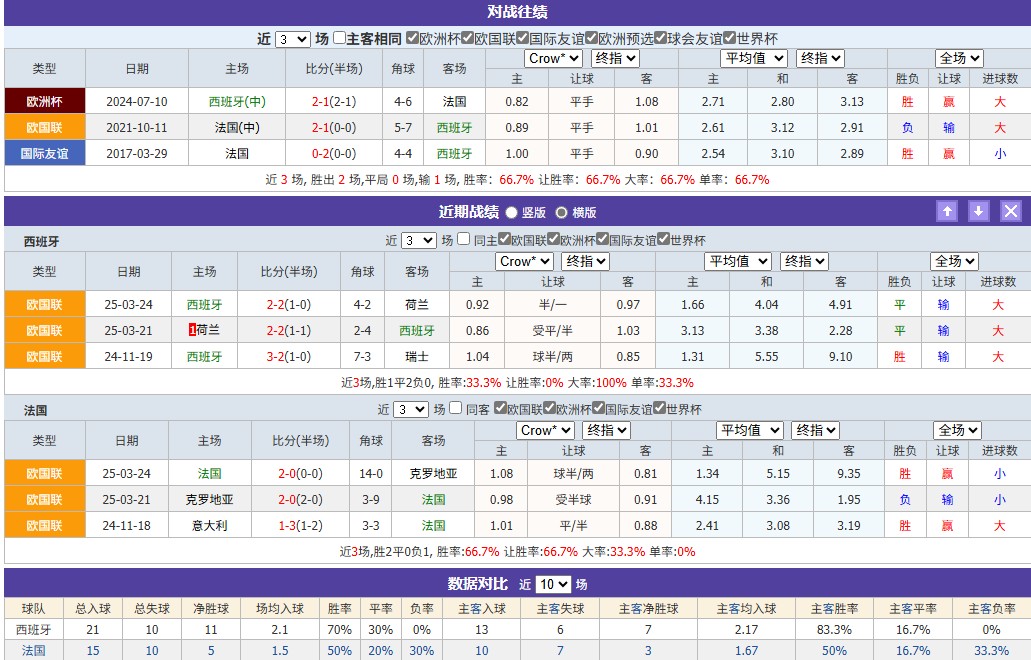The image size is (1031, 660).
Task: Open 克罗地亚 home team on 25-03-21
Action: [209, 499]
